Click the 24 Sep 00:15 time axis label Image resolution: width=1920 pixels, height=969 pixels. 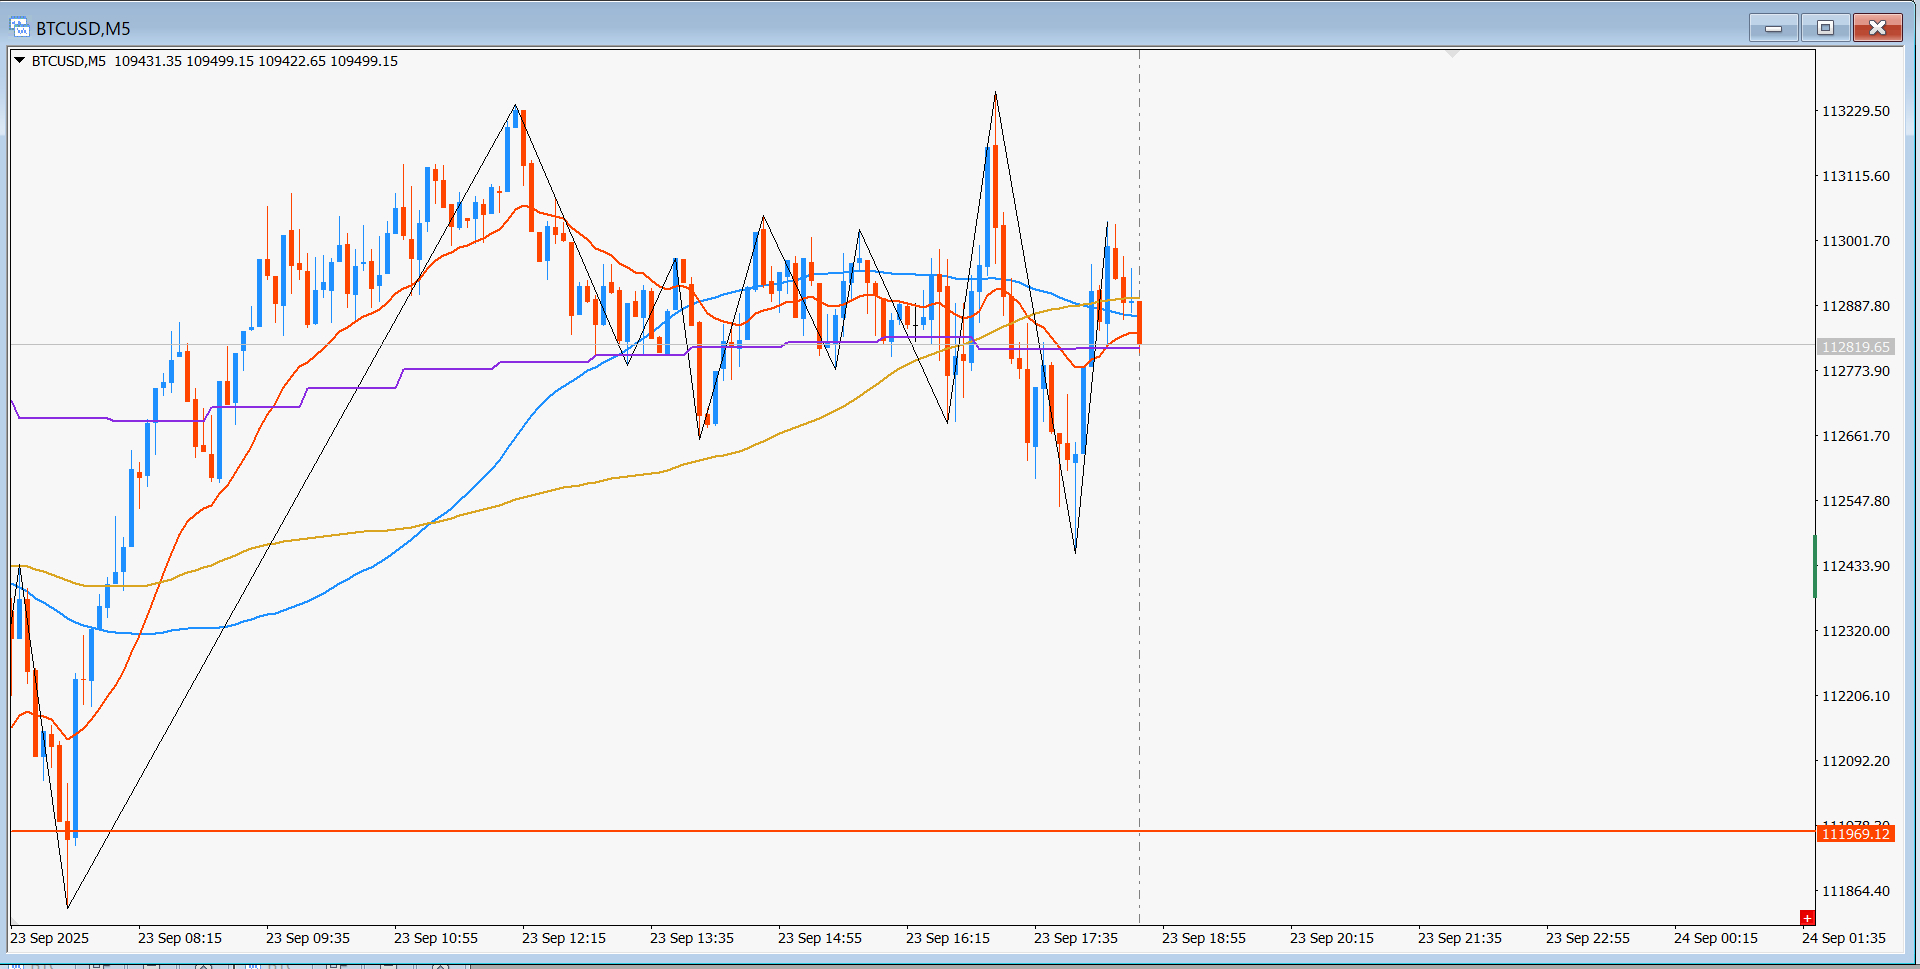[1715, 938]
